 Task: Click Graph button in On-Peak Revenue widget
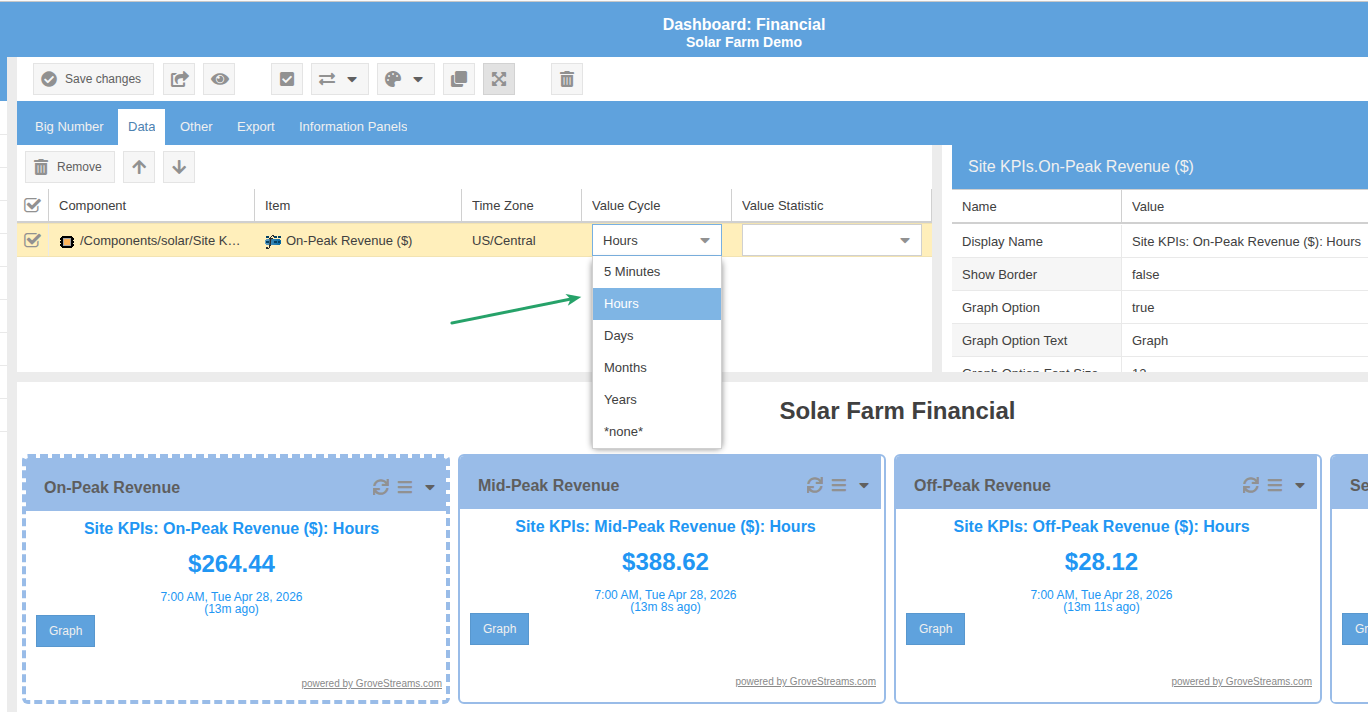[x=66, y=631]
